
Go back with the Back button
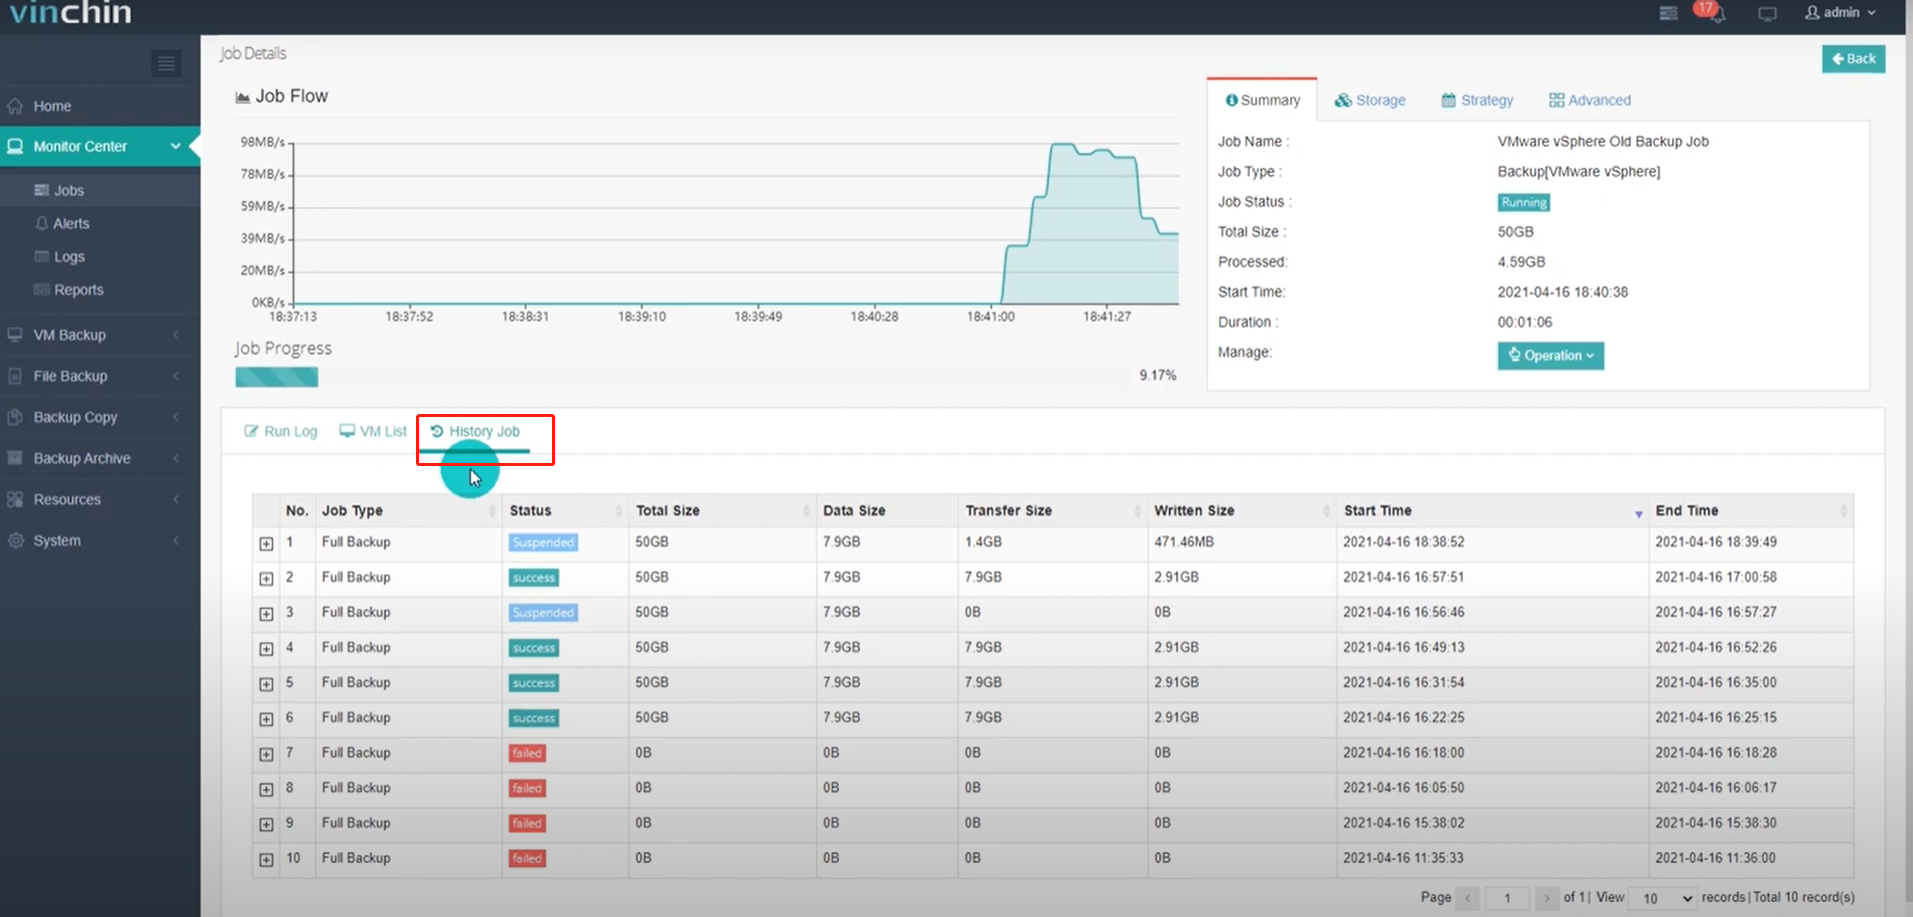1853,59
